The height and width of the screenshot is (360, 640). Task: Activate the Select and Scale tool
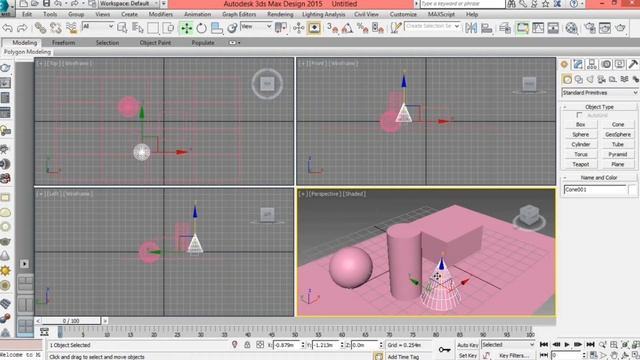point(217,28)
